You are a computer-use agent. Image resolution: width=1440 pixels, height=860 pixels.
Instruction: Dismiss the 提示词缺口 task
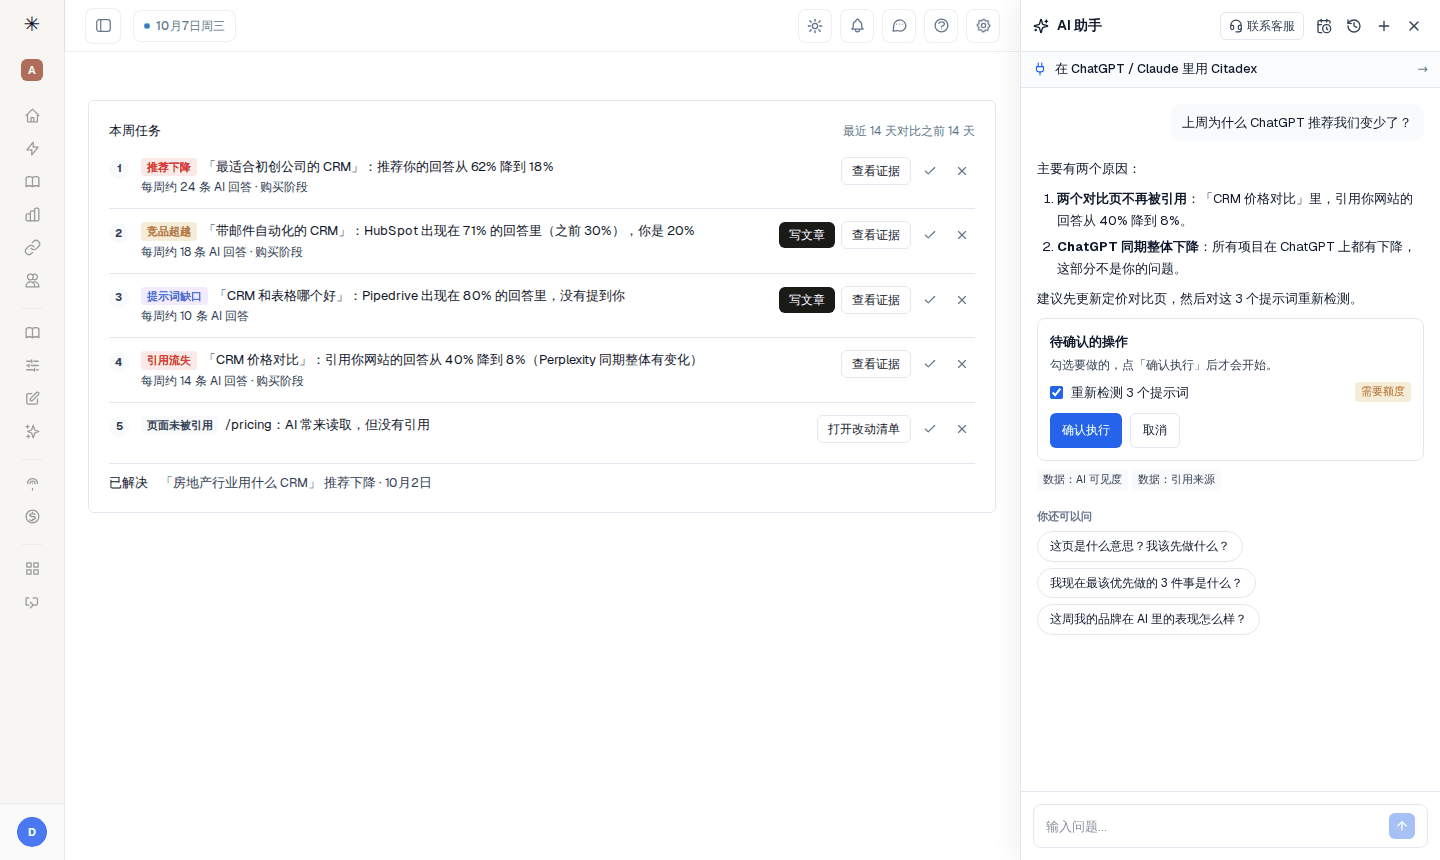962,300
